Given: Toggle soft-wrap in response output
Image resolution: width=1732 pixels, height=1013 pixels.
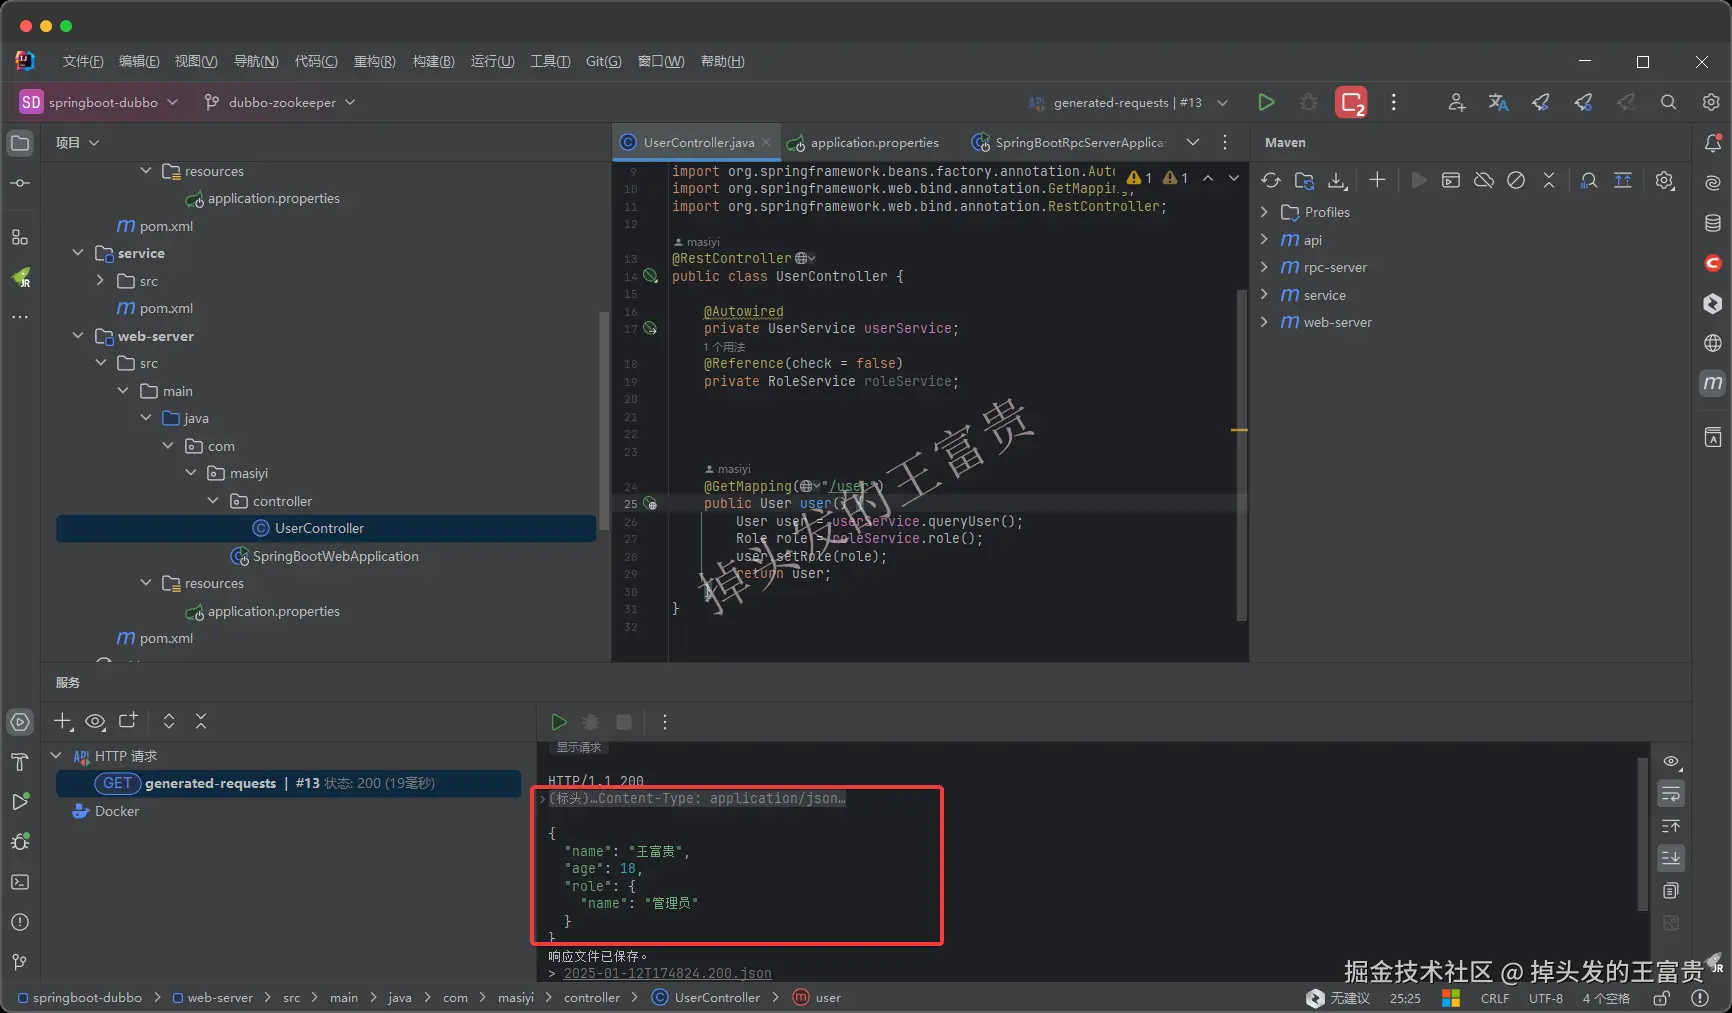Looking at the screenshot, I should click(1671, 794).
